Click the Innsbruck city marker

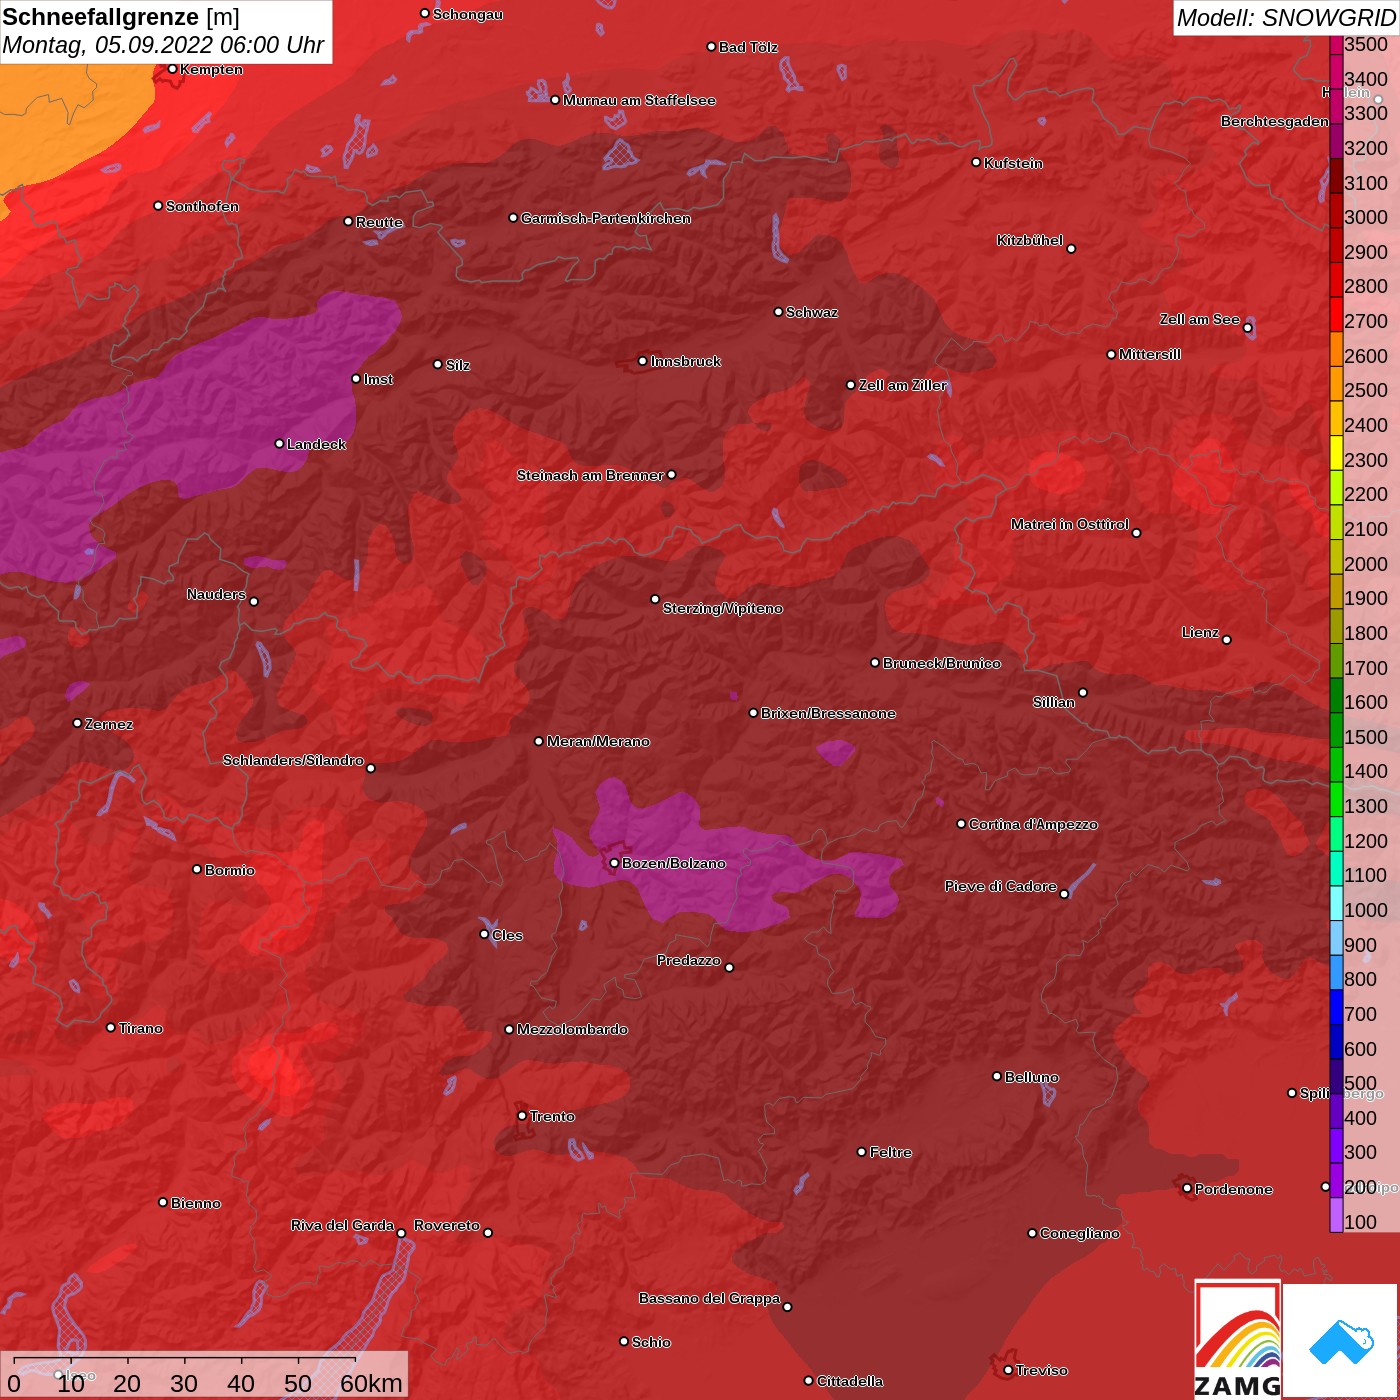click(x=643, y=361)
